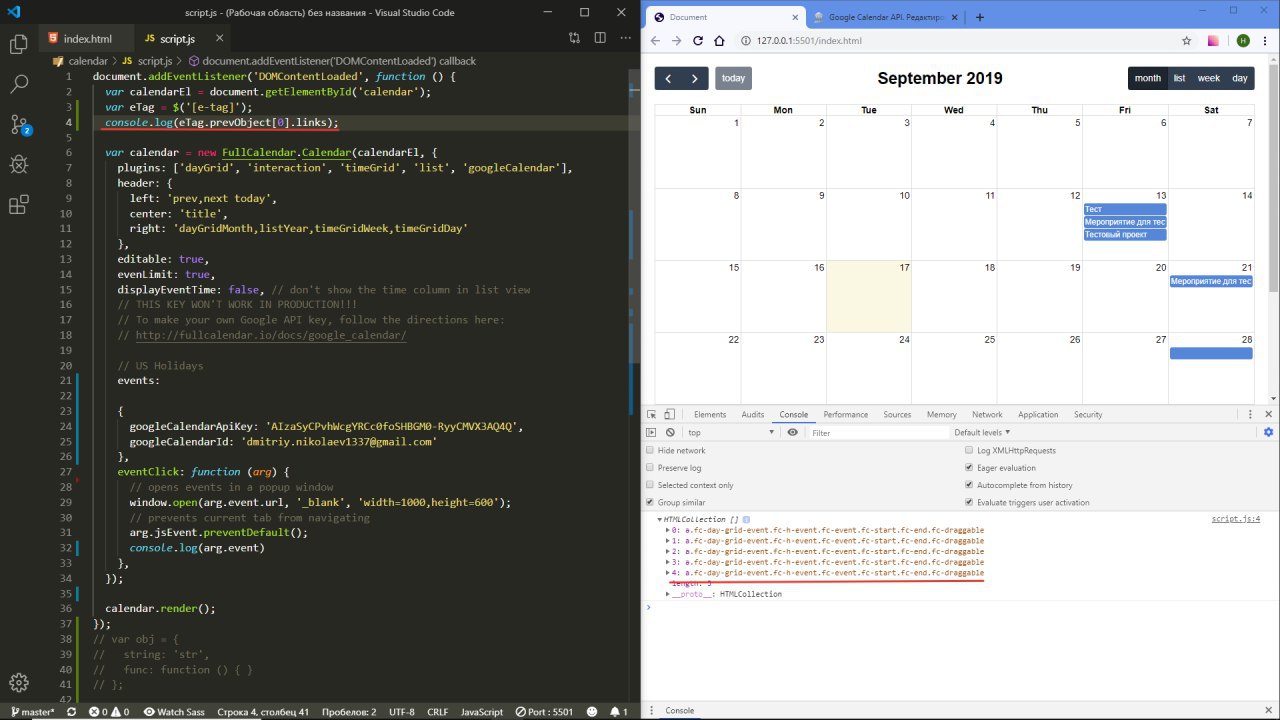Switch to the Google Calendar API browser tab
This screenshot has width=1280, height=720.
coord(885,17)
